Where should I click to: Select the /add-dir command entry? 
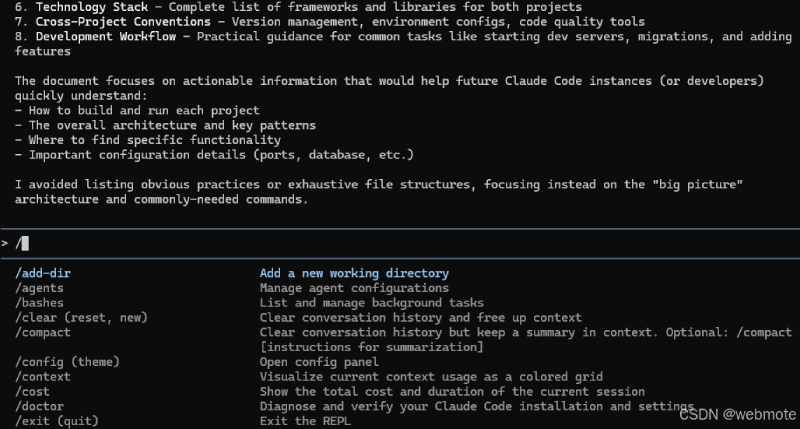click(43, 273)
